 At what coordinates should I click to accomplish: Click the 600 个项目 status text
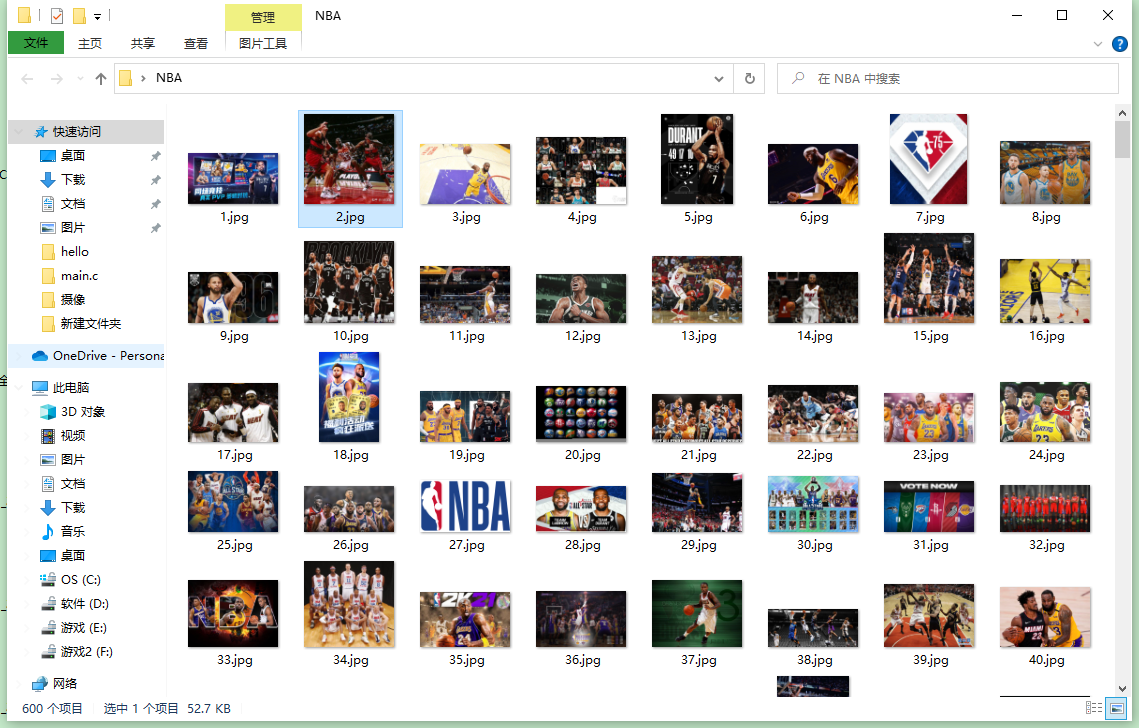(52, 708)
